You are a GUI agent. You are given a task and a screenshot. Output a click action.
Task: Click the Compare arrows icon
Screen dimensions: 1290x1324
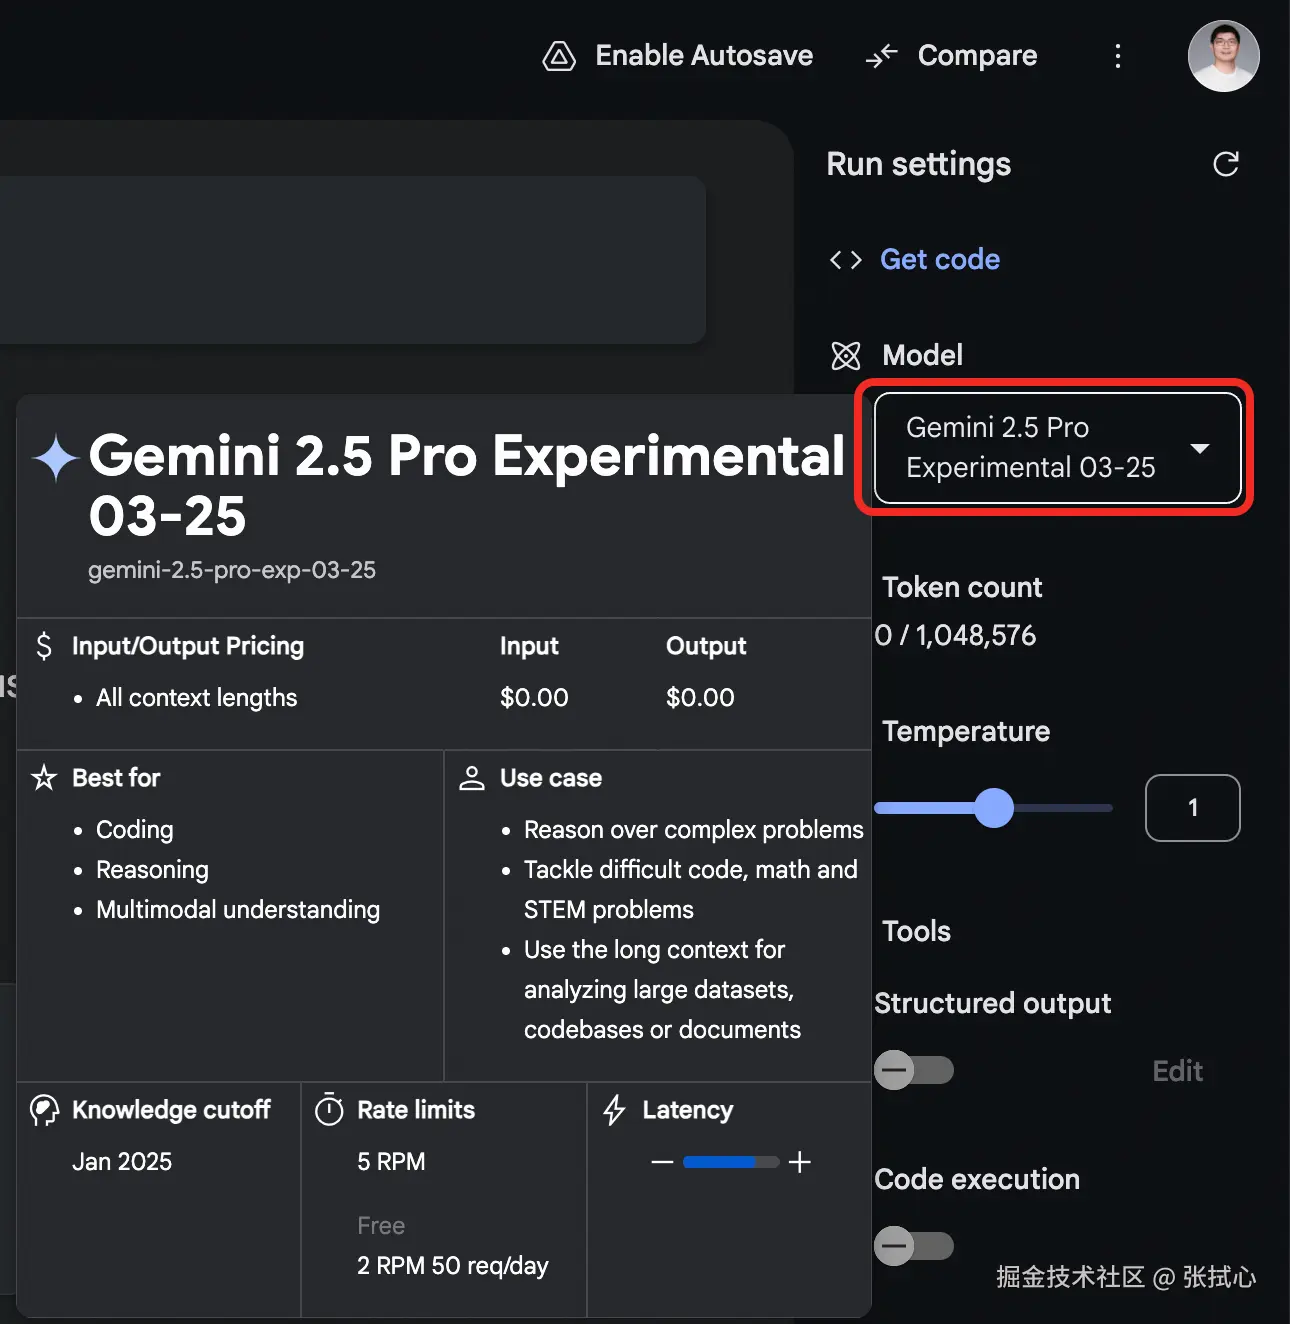pos(882,57)
